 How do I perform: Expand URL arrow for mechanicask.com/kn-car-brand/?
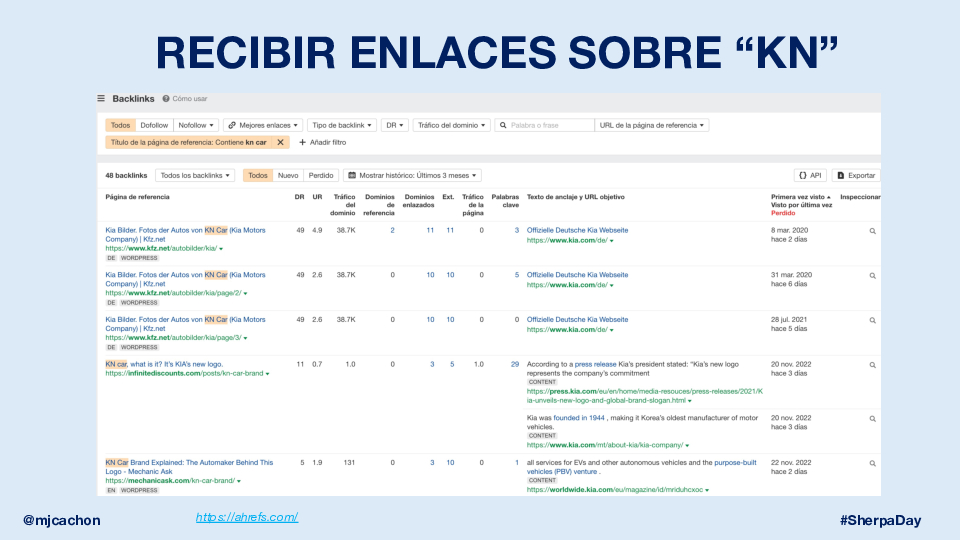coord(239,481)
